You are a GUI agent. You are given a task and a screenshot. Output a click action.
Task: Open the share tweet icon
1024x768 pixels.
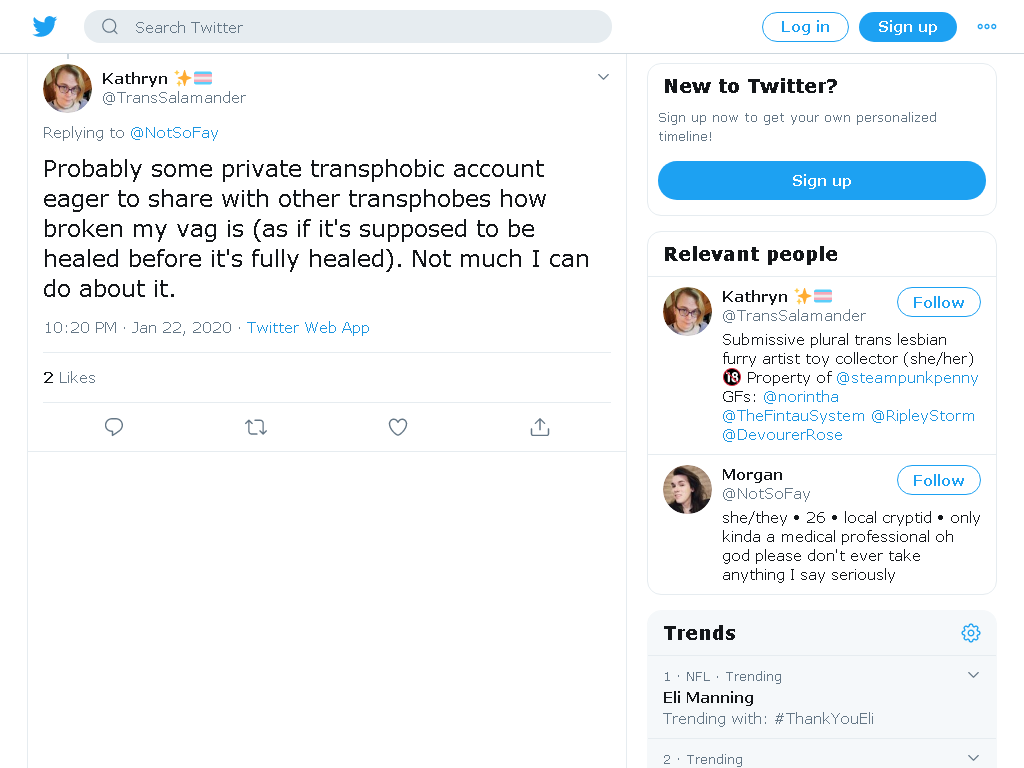[539, 427]
